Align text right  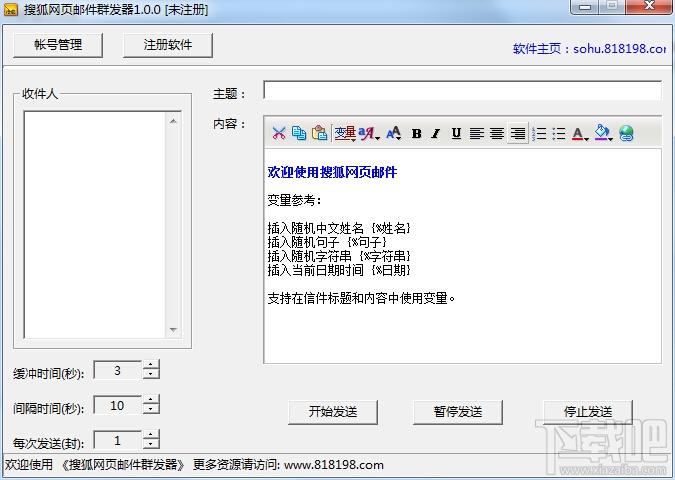(517, 133)
